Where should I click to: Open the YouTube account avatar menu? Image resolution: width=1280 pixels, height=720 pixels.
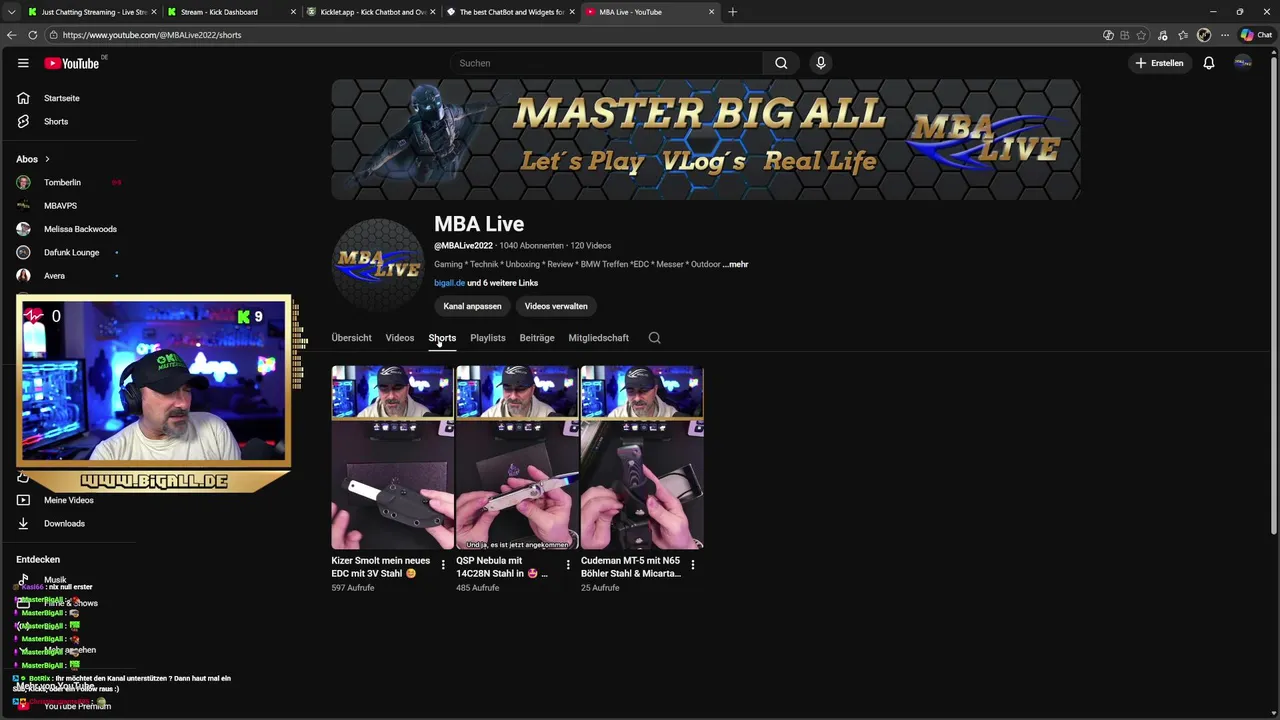[1243, 63]
